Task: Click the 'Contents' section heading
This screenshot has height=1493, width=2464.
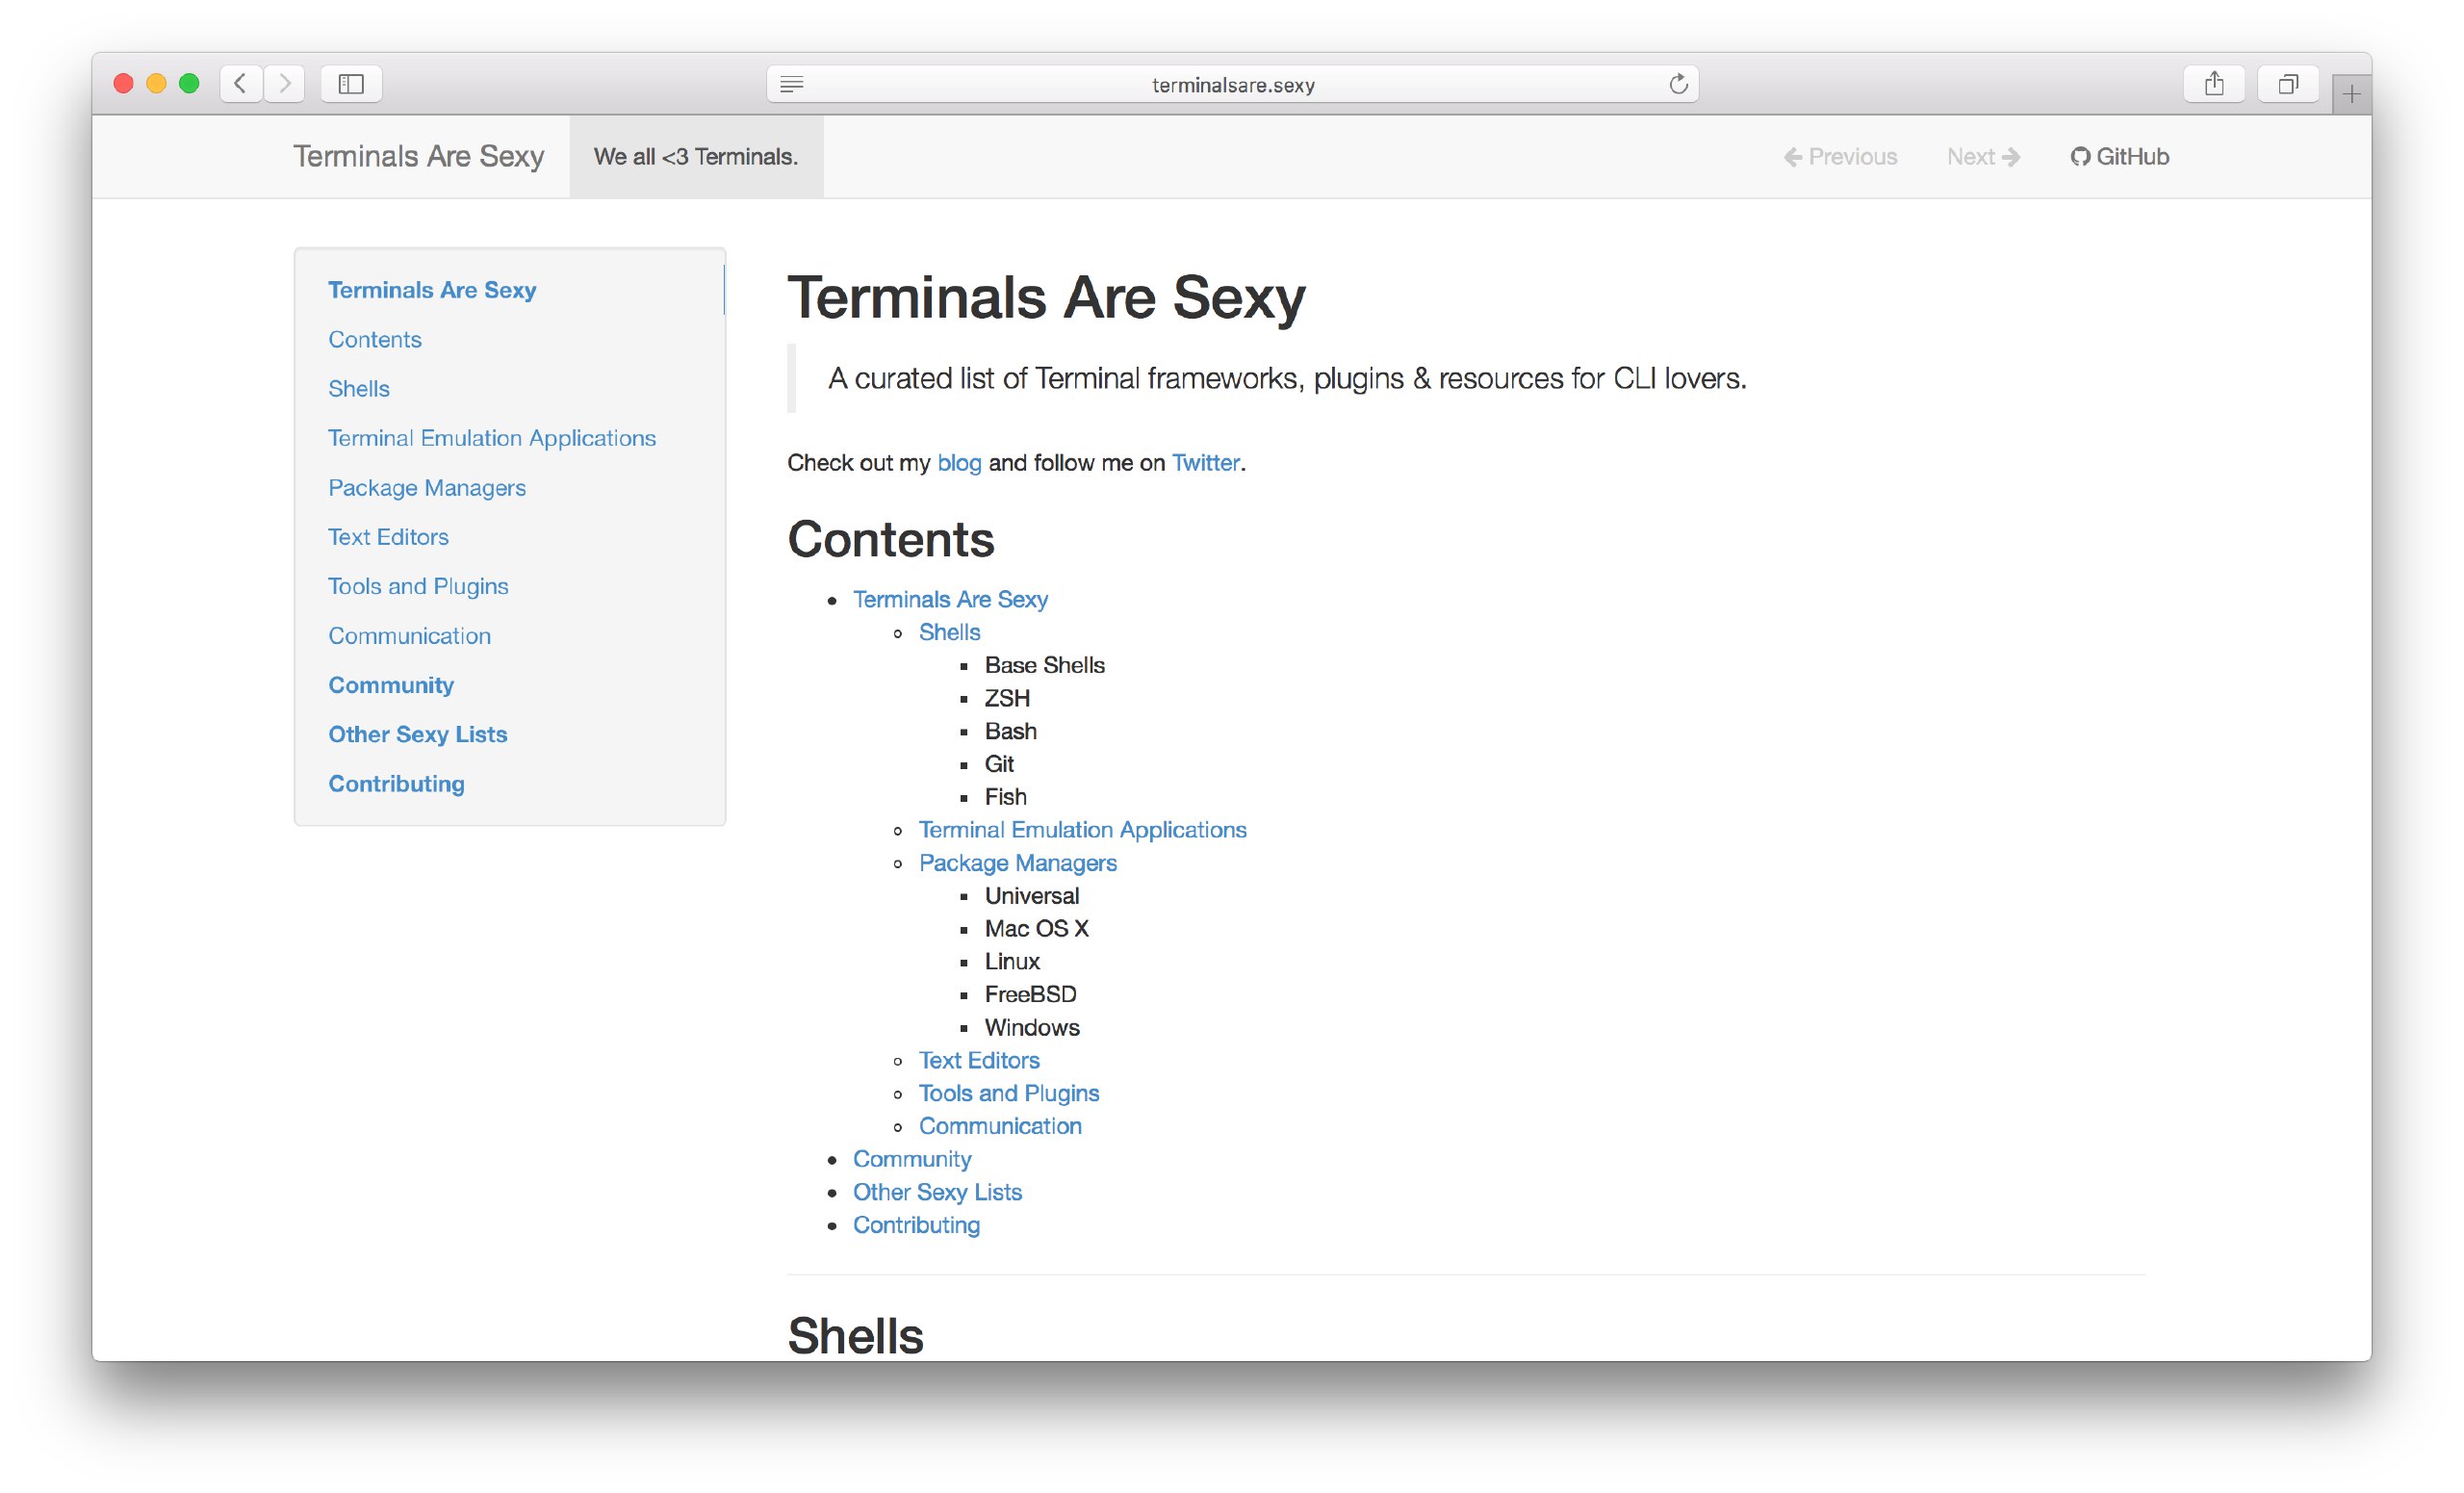Action: (x=890, y=540)
